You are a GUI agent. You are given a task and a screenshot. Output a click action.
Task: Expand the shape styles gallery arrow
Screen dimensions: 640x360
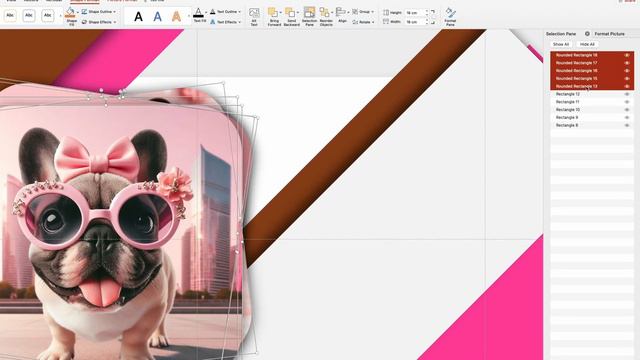coord(60,16)
